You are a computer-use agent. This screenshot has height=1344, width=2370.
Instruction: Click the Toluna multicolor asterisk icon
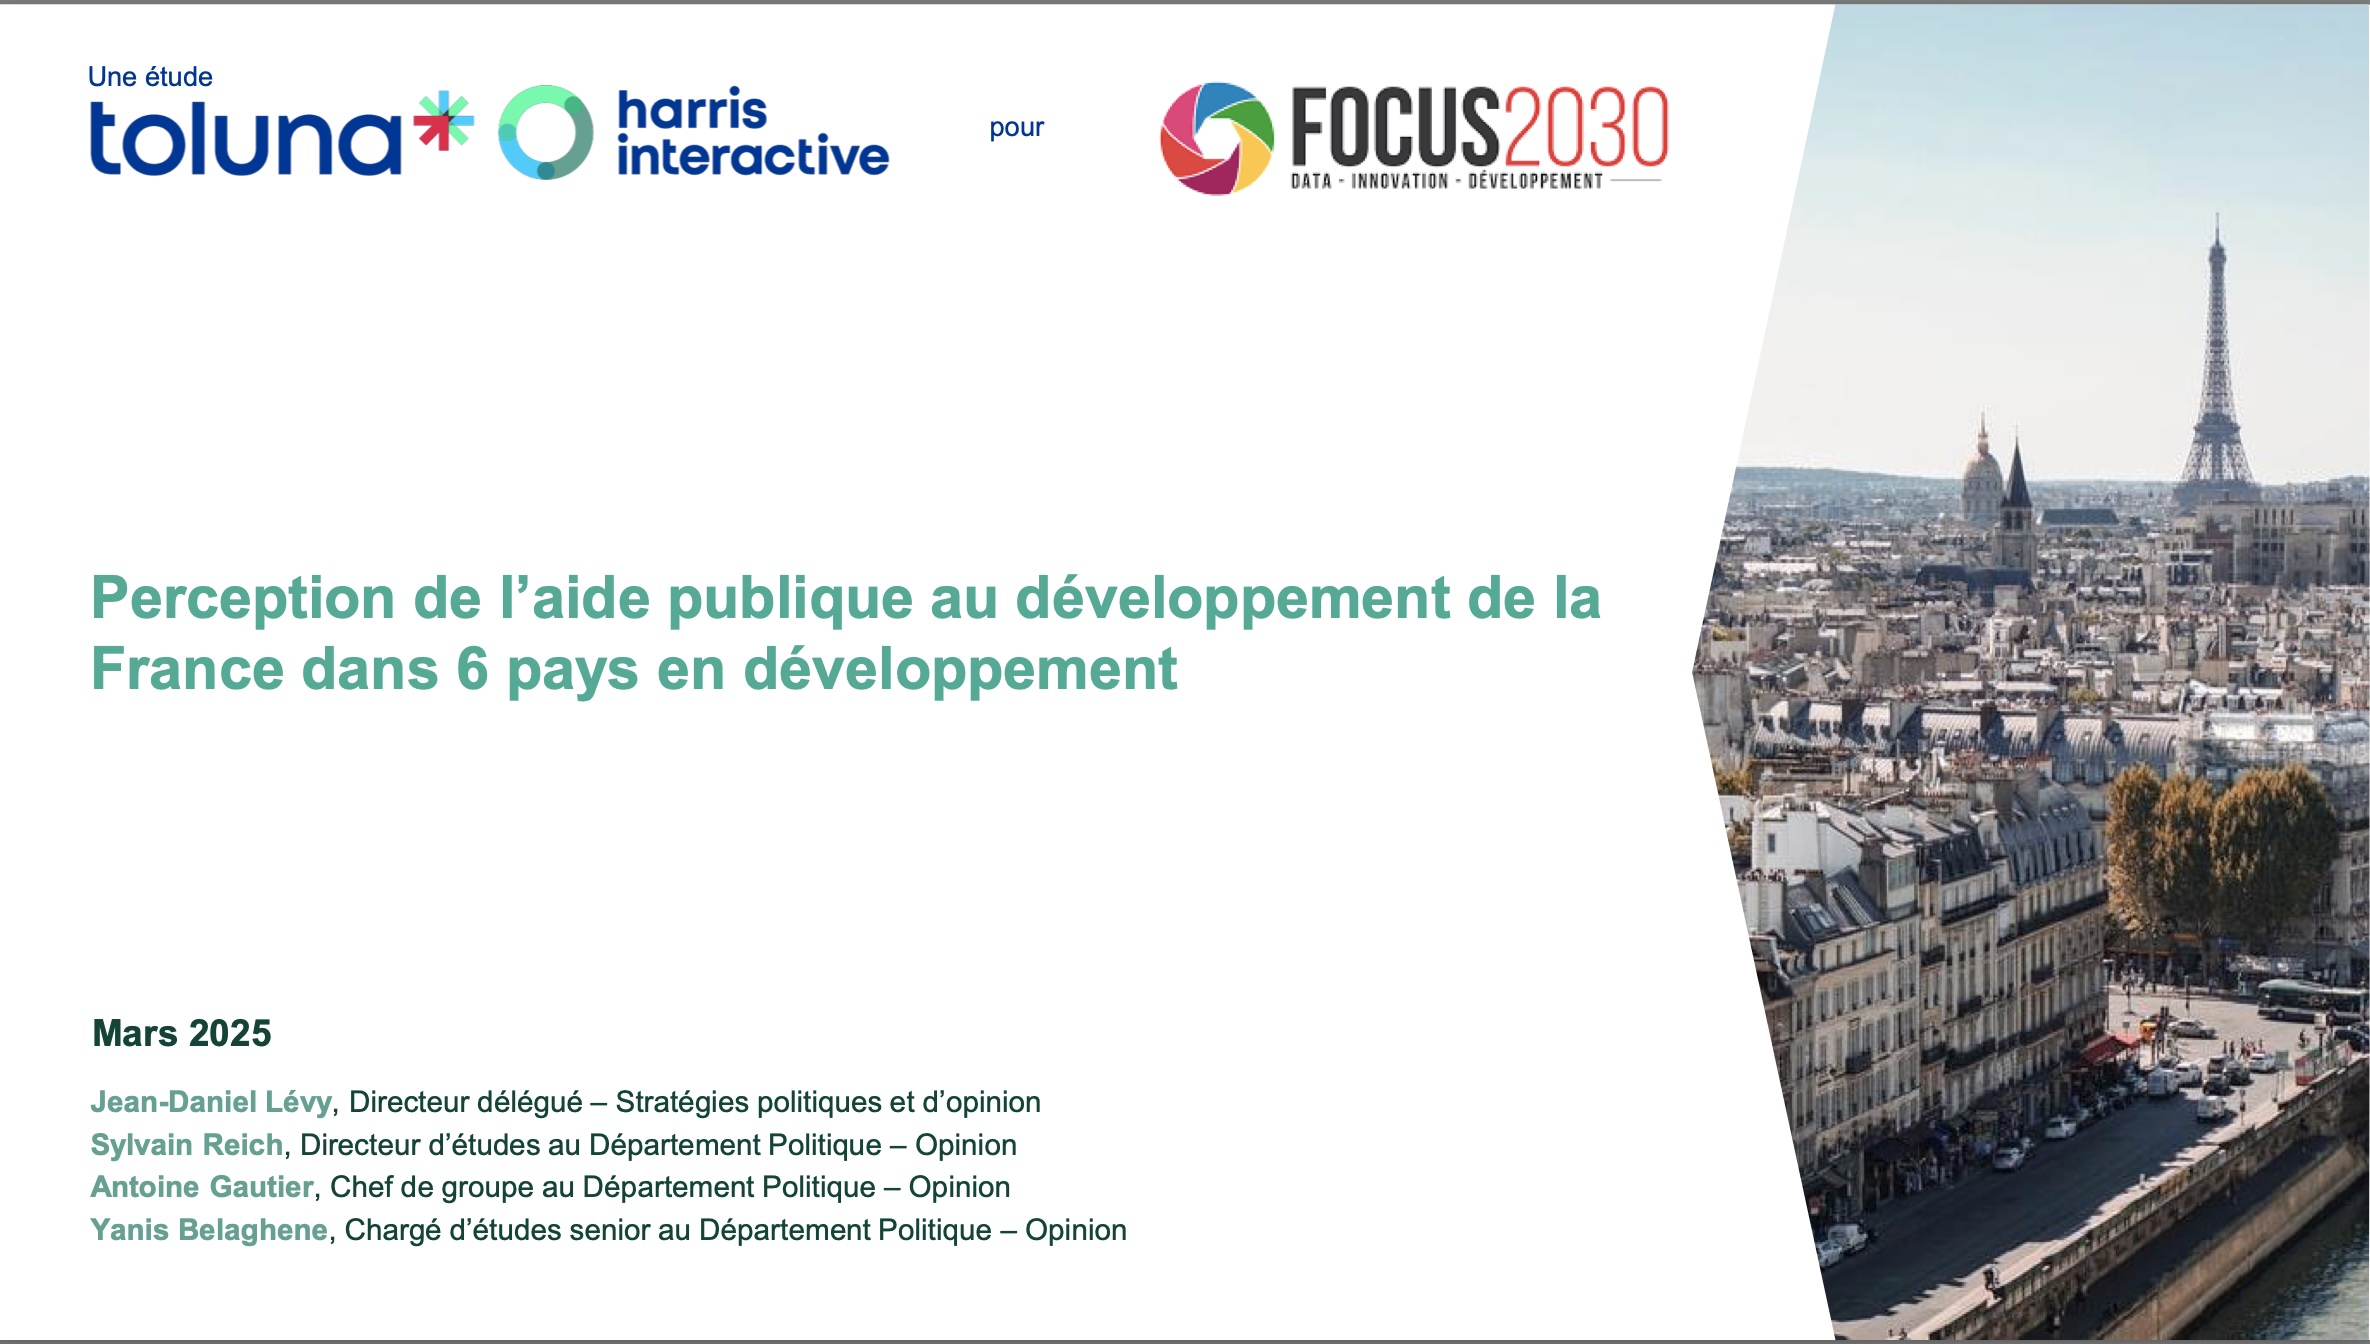tap(444, 120)
